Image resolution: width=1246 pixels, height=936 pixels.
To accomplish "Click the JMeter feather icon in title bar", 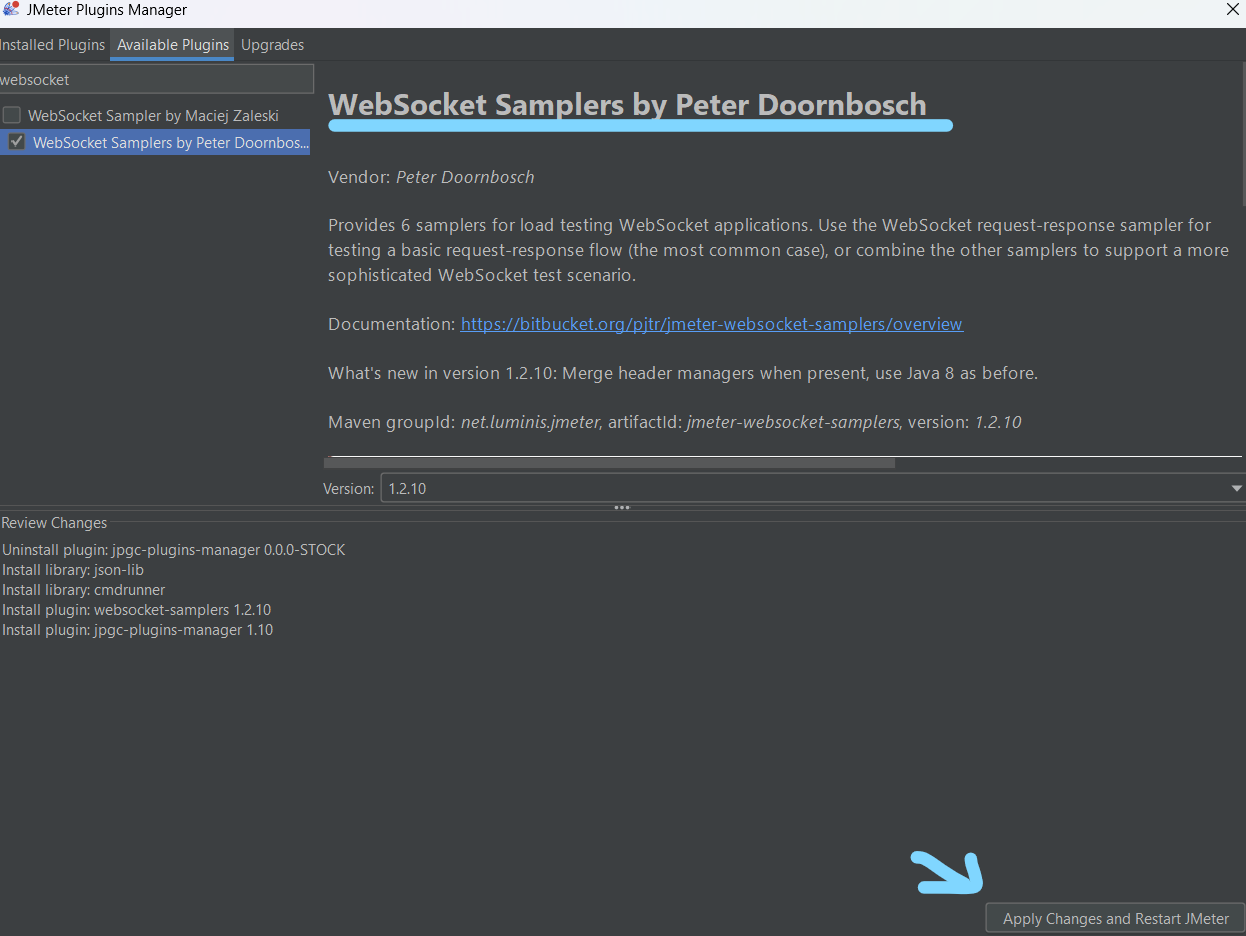I will [x=11, y=10].
